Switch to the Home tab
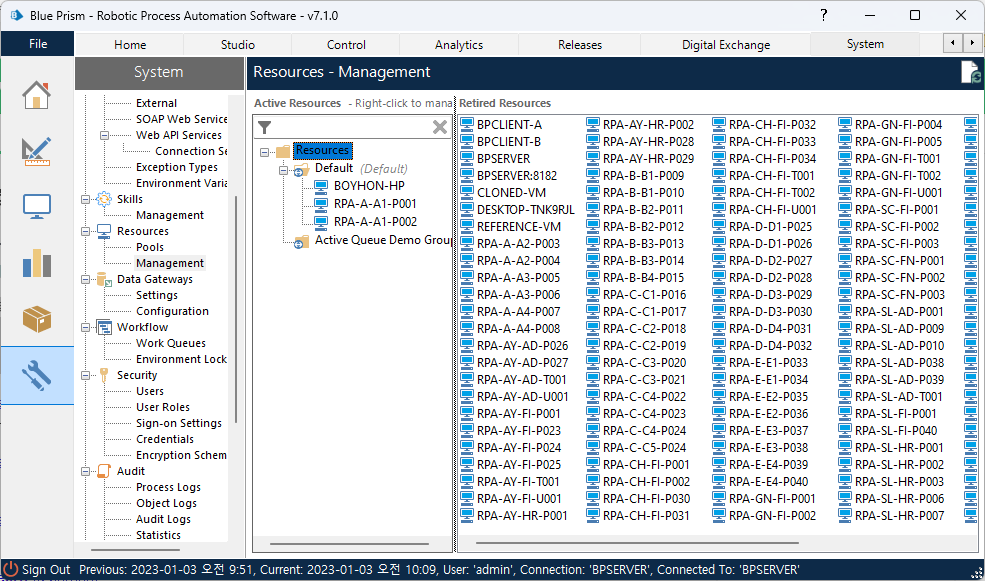The width and height of the screenshot is (985, 581). tap(130, 45)
